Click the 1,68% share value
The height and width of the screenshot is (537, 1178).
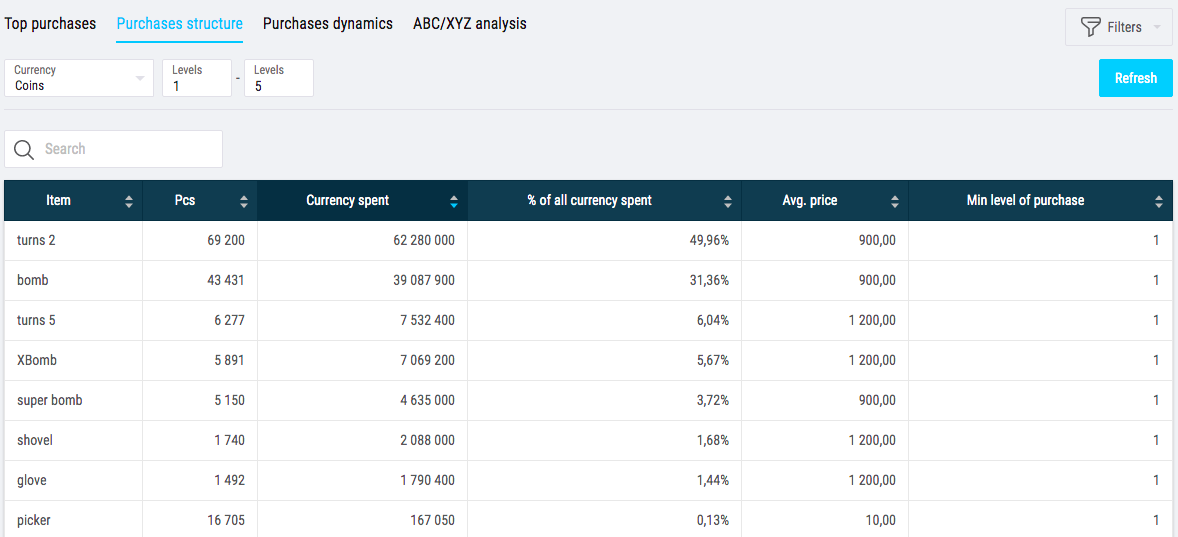click(714, 440)
